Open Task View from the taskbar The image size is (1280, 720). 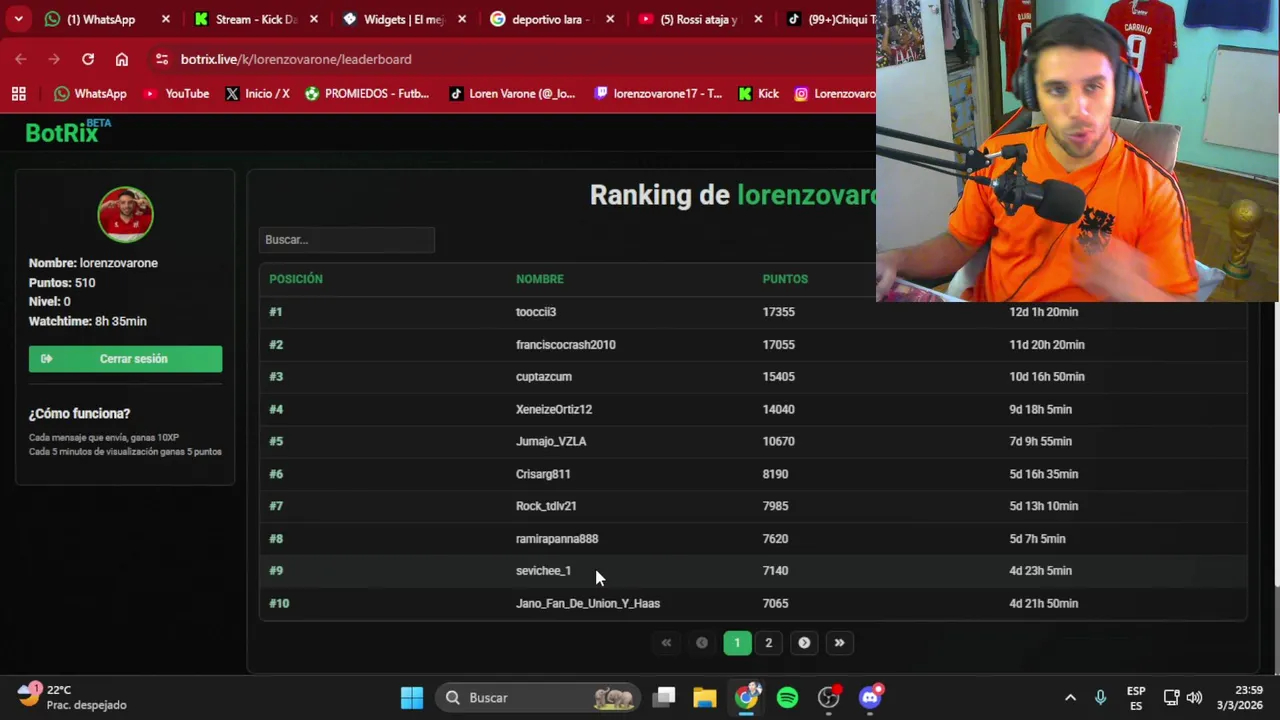coord(665,697)
